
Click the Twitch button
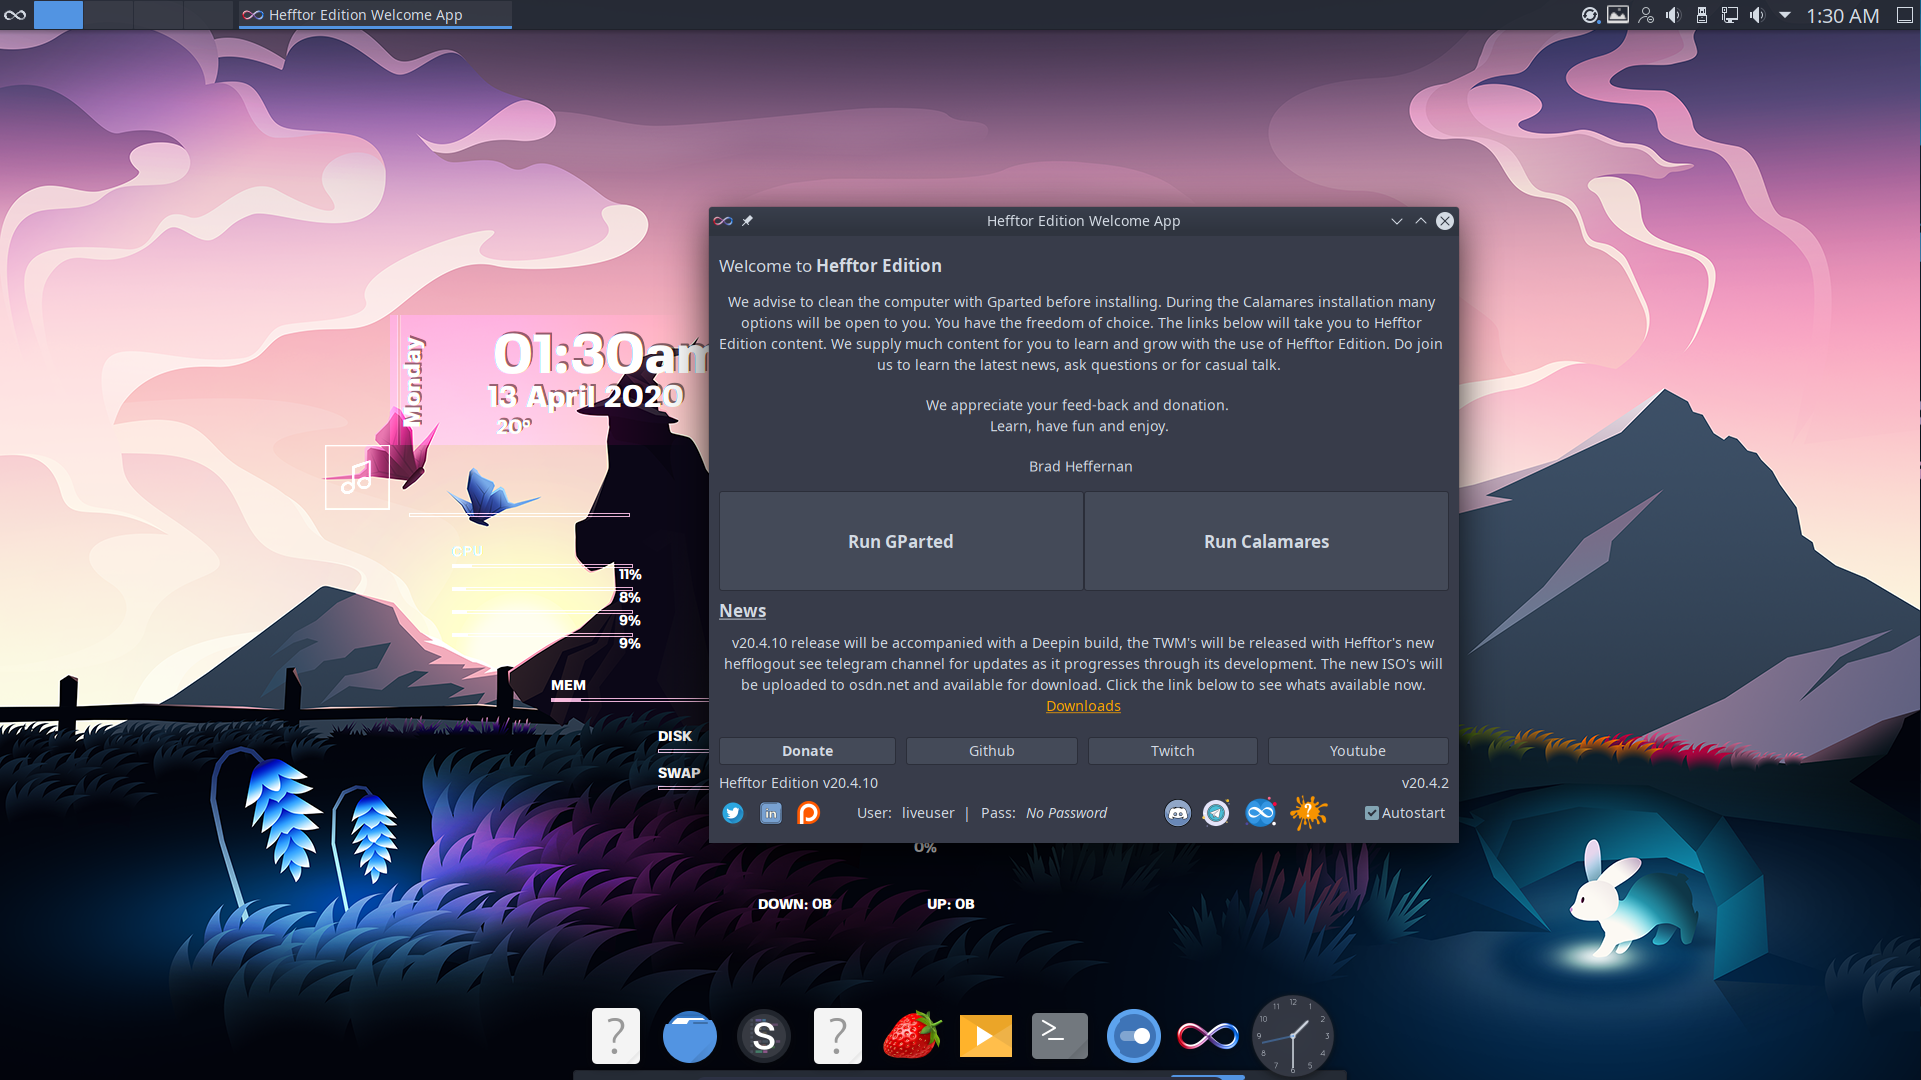(1172, 751)
